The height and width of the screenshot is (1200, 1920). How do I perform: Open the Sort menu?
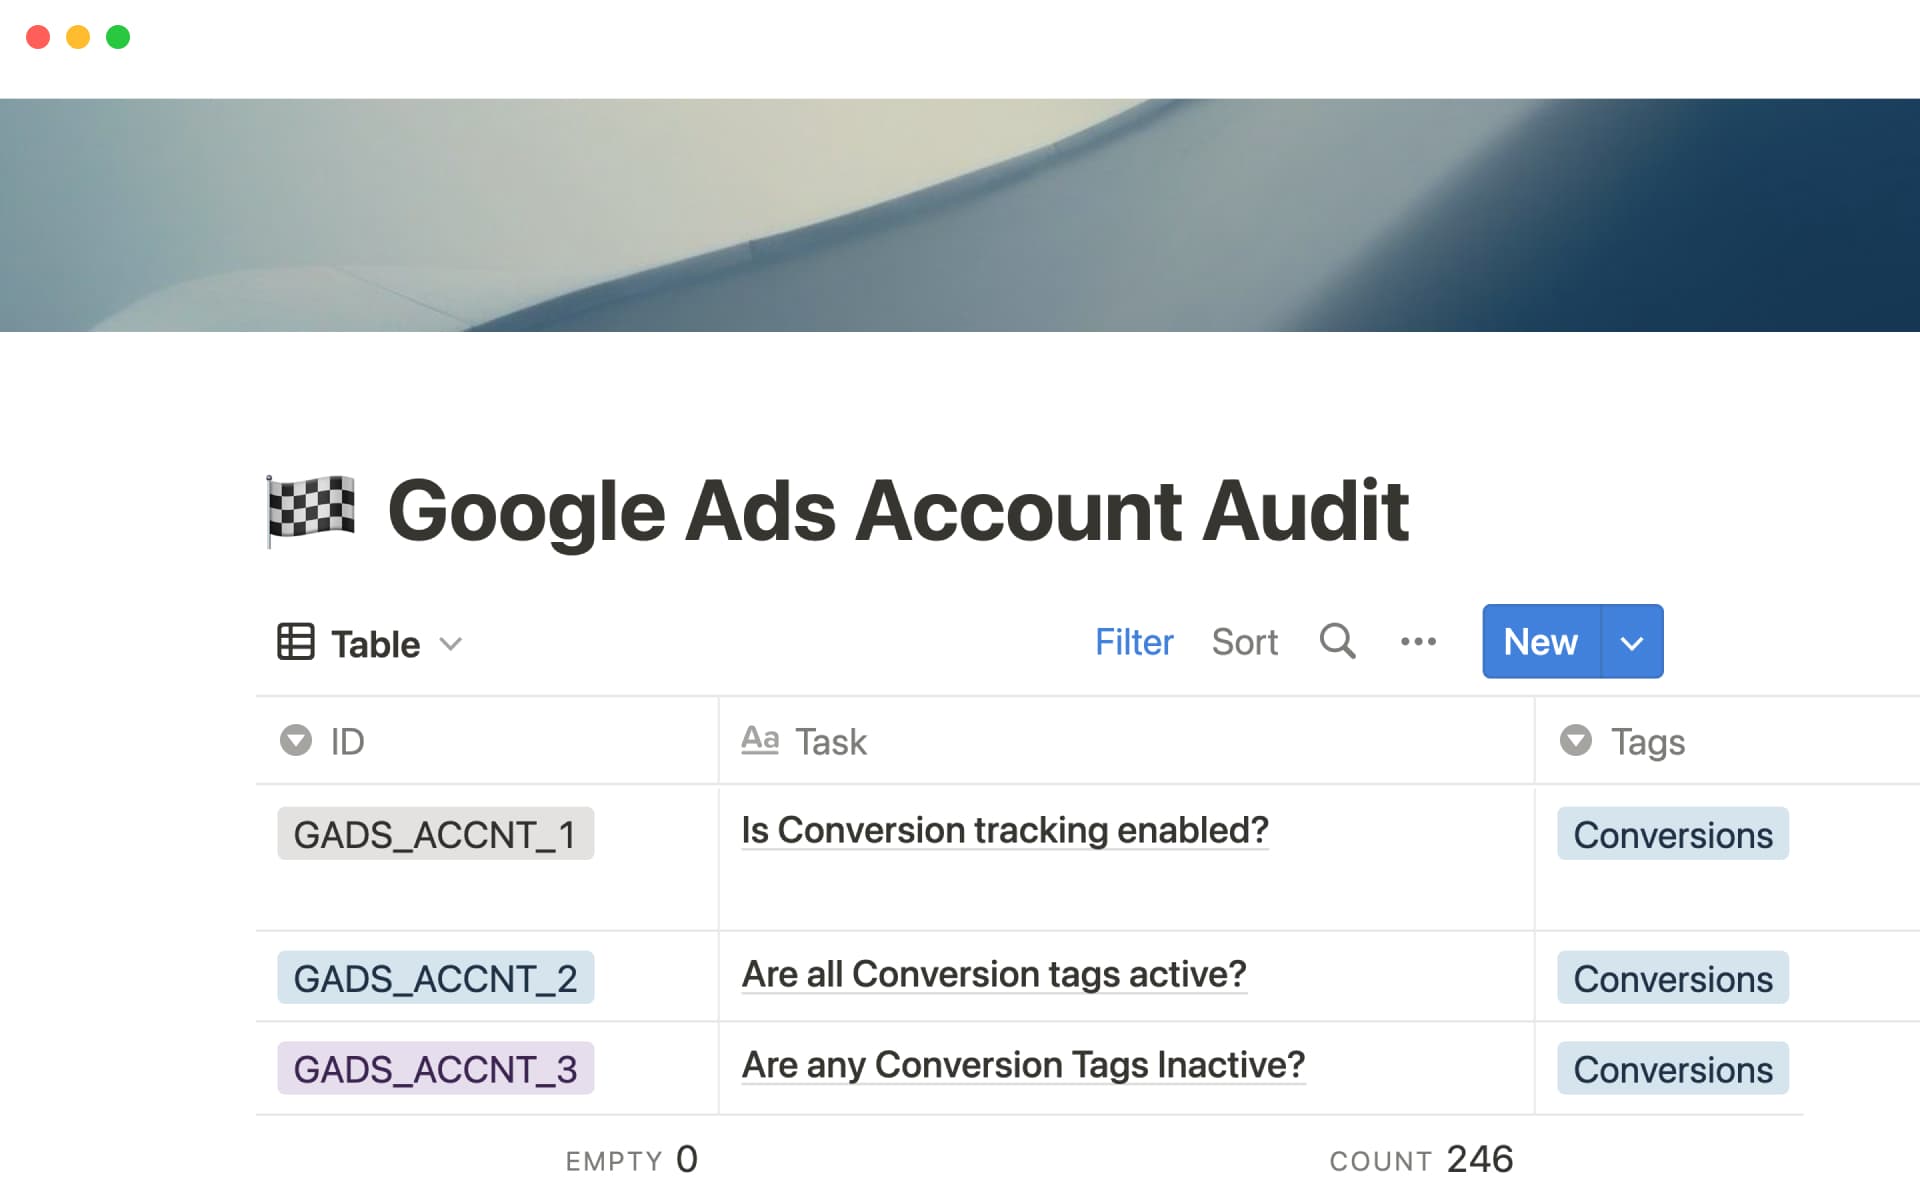click(1244, 642)
